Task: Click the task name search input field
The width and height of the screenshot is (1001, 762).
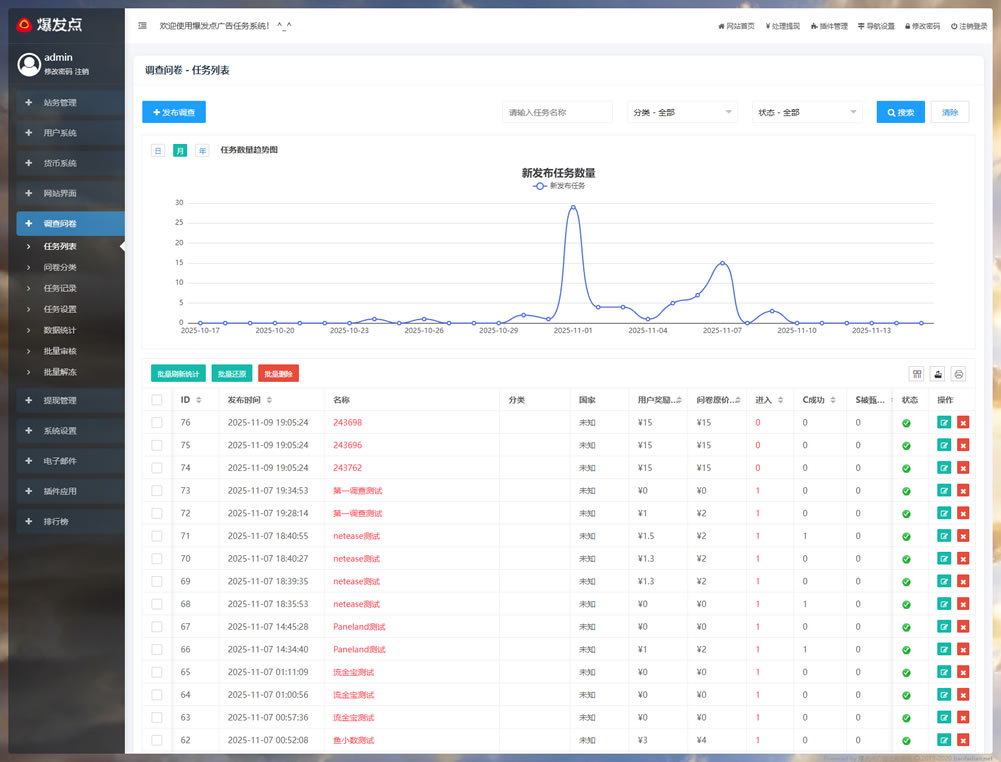Action: click(x=557, y=113)
